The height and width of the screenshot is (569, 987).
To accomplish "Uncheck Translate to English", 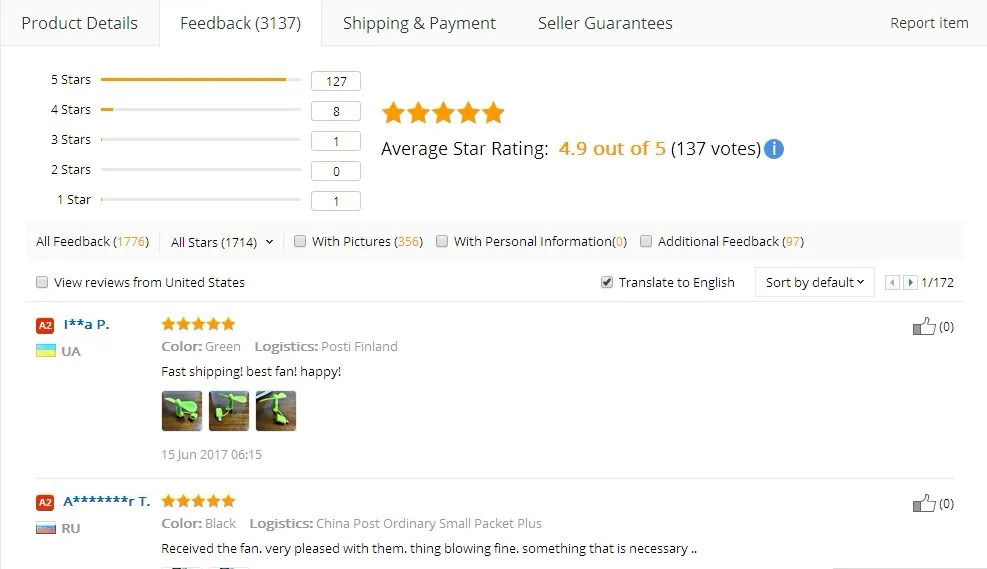I will point(607,282).
